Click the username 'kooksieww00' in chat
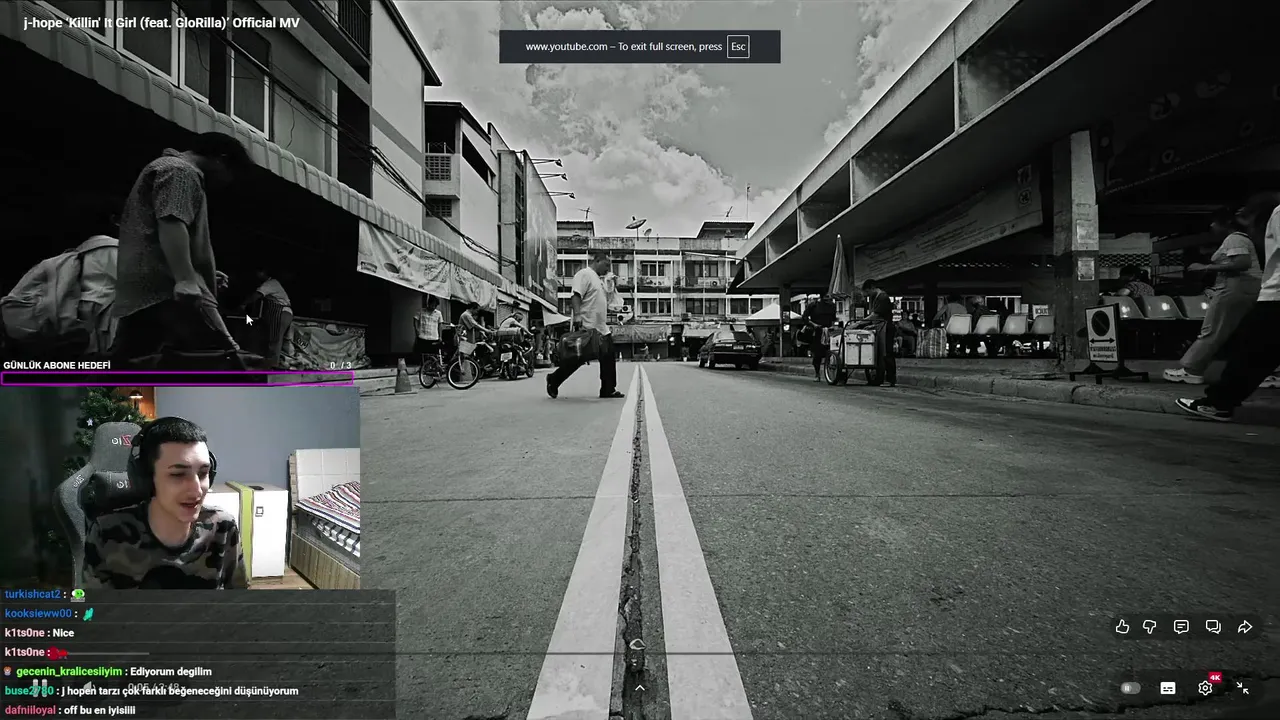Screen dimensions: 1280x720 point(38,613)
